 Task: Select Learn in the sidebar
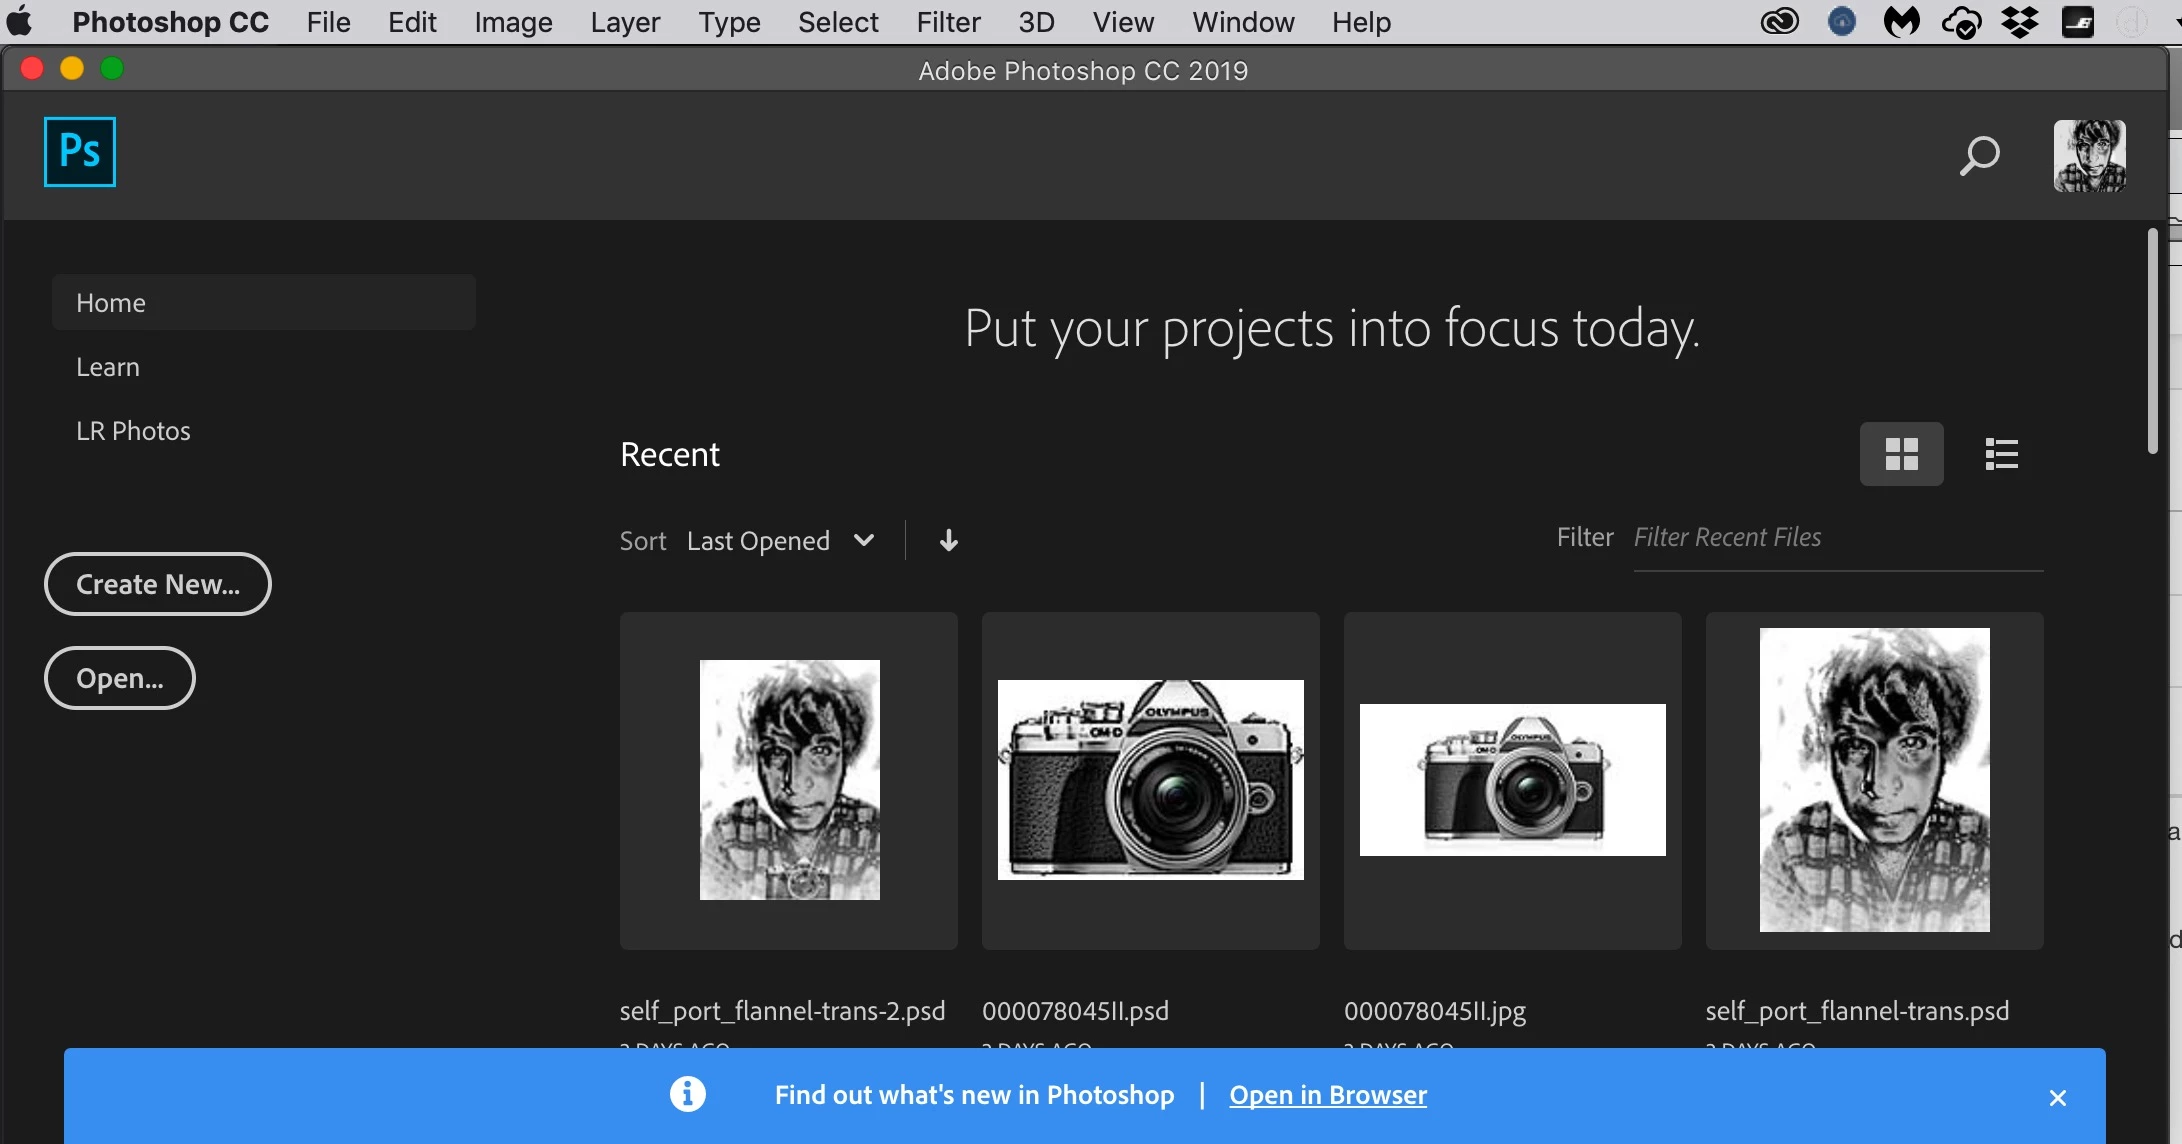[x=108, y=367]
